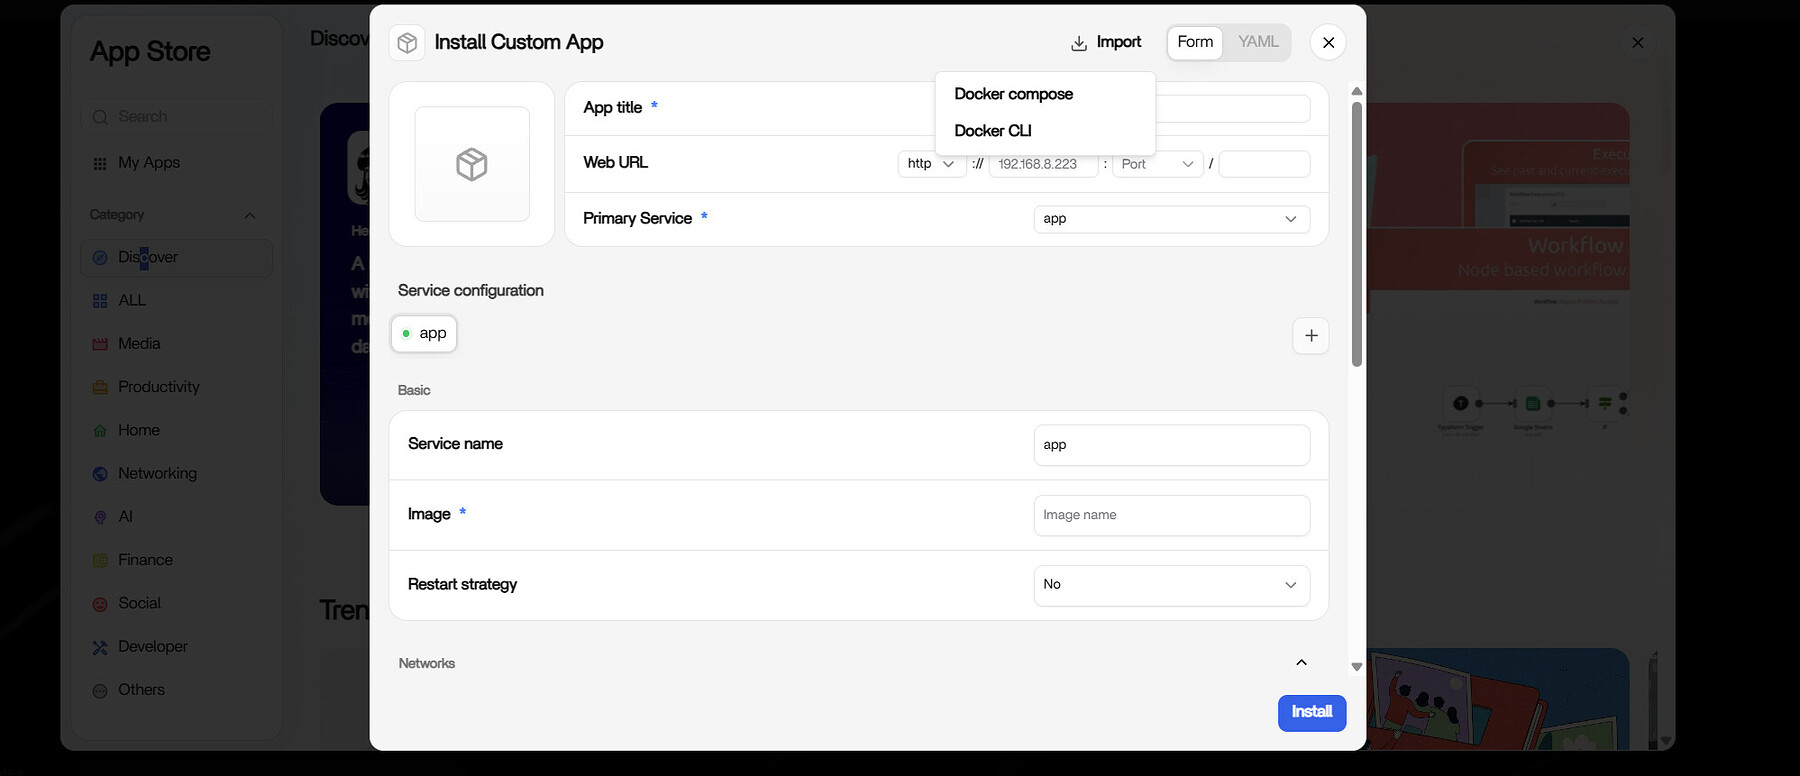Click the Web URL path field

tap(1264, 164)
